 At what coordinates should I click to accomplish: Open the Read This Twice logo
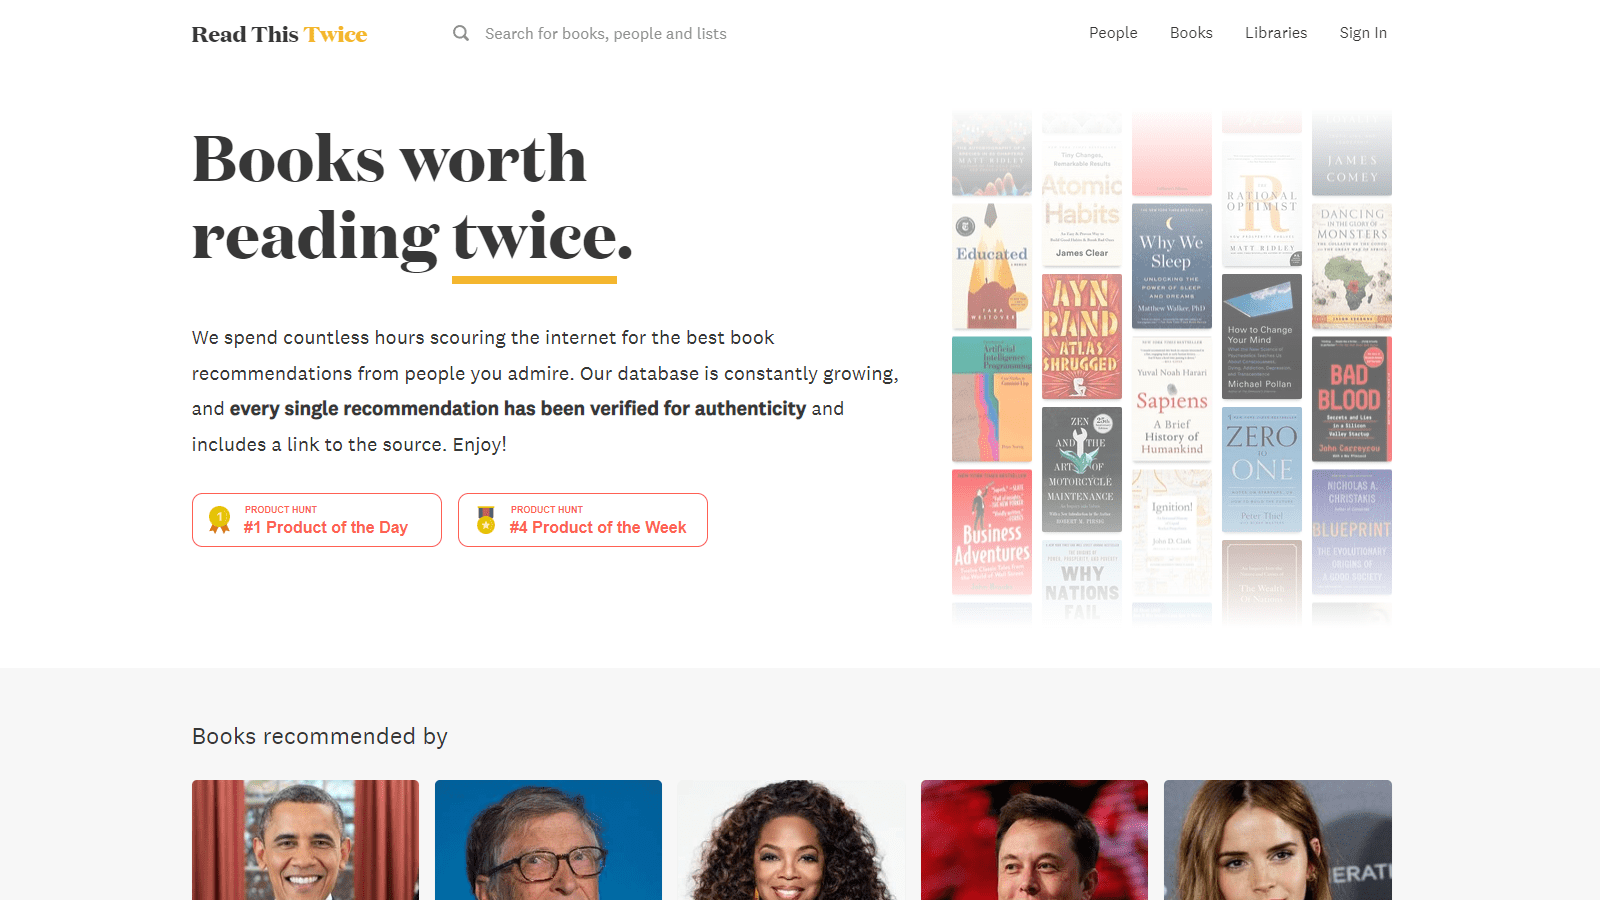point(280,34)
